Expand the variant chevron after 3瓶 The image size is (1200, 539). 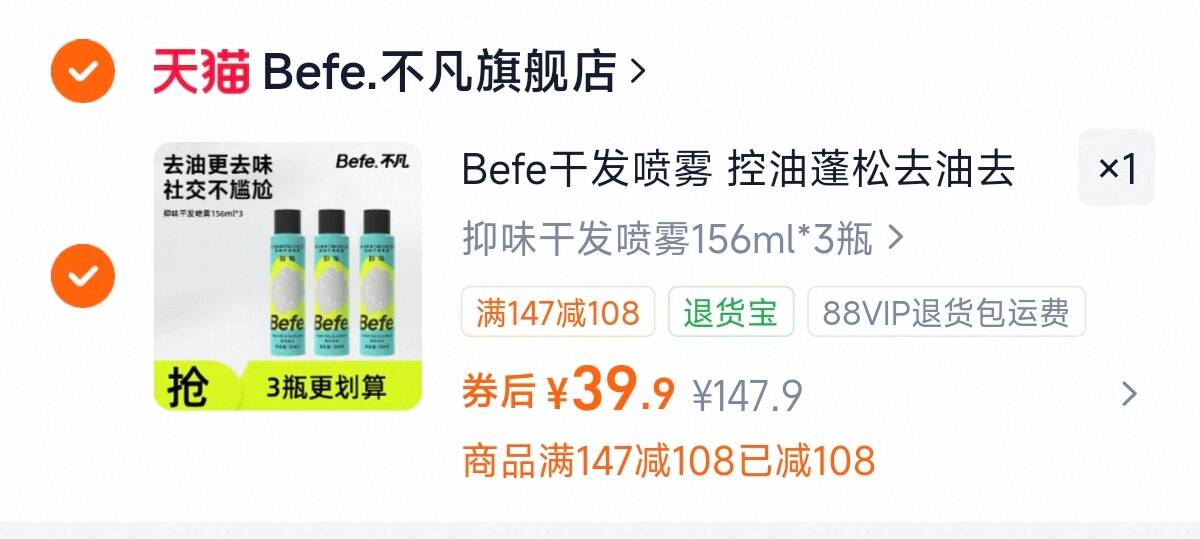896,239
